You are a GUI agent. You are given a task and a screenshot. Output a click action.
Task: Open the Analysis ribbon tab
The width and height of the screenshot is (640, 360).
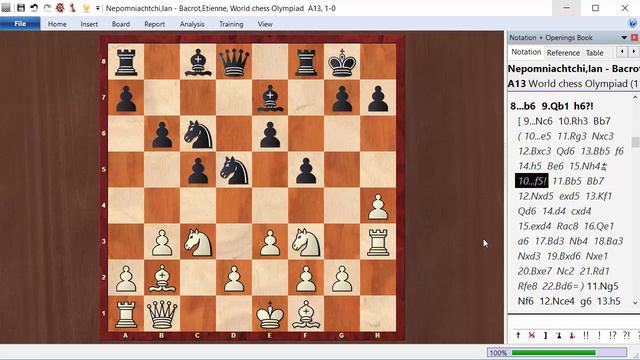coord(192,24)
